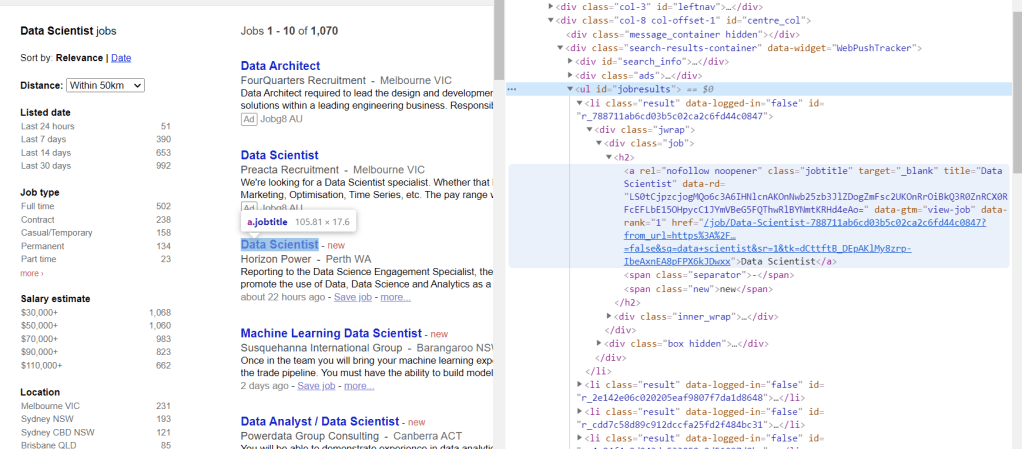This screenshot has height=449, width=1022.
Task: Filter jobs by Full time
Action: coord(39,206)
